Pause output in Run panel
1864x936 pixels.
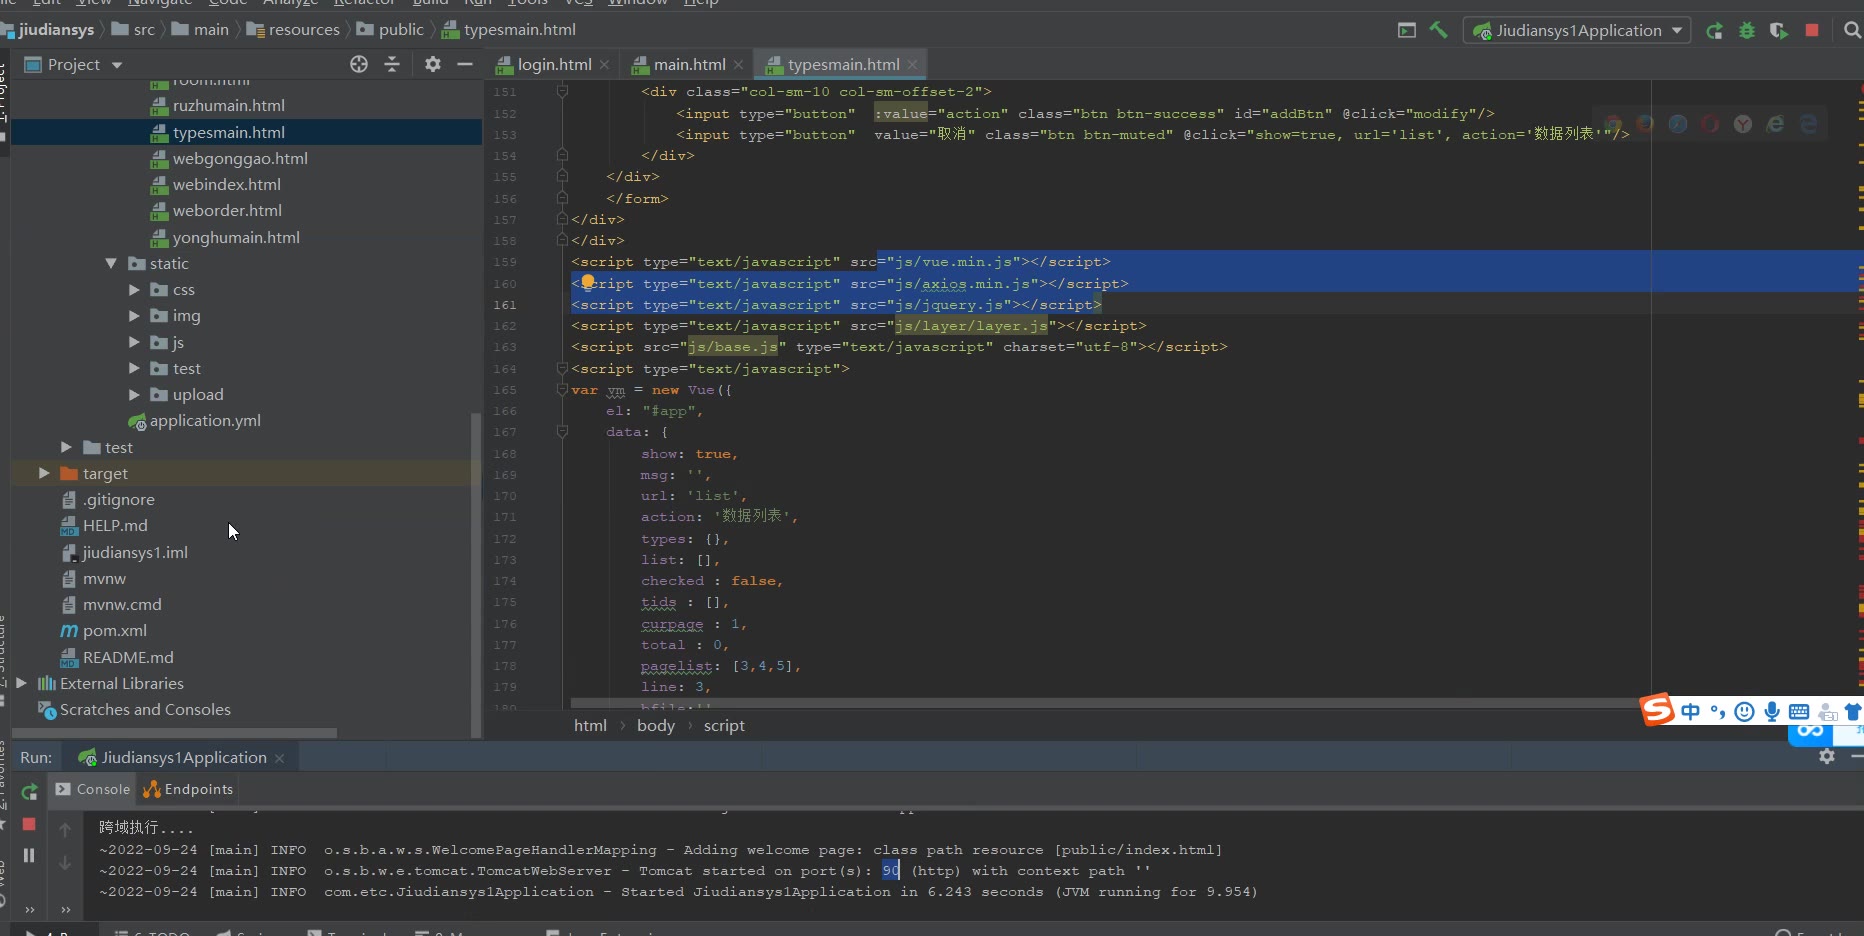[x=29, y=855]
